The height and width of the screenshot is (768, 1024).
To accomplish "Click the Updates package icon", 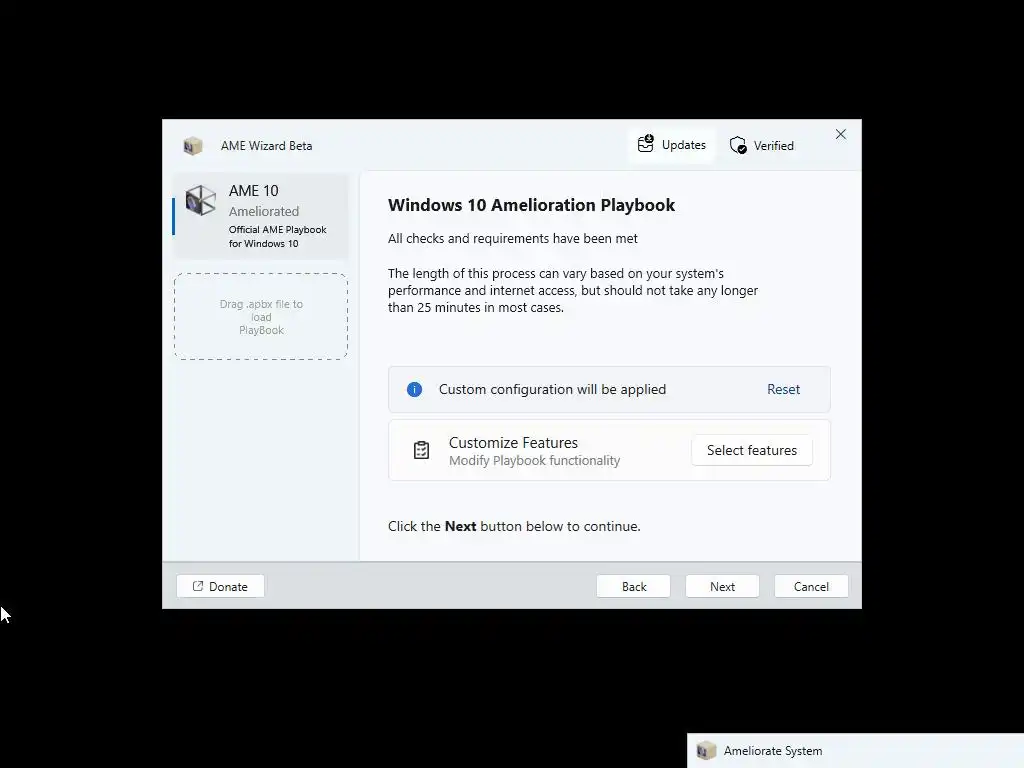I will point(646,143).
